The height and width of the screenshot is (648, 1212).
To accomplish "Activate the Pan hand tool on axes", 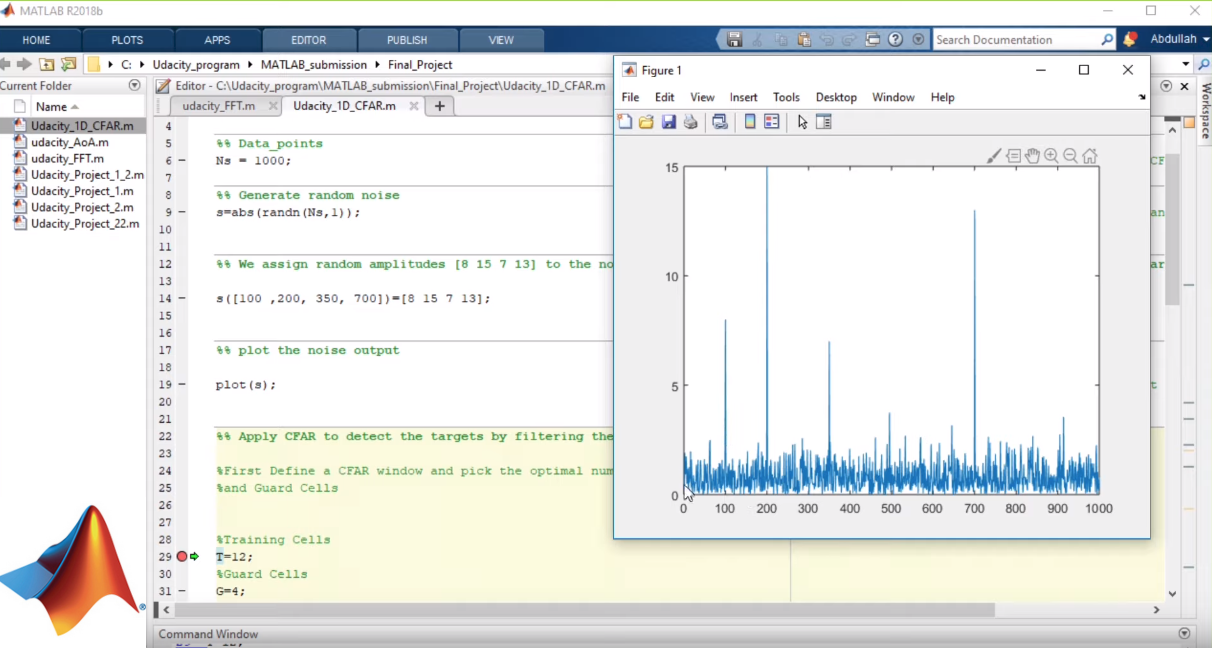I will pos(1032,156).
